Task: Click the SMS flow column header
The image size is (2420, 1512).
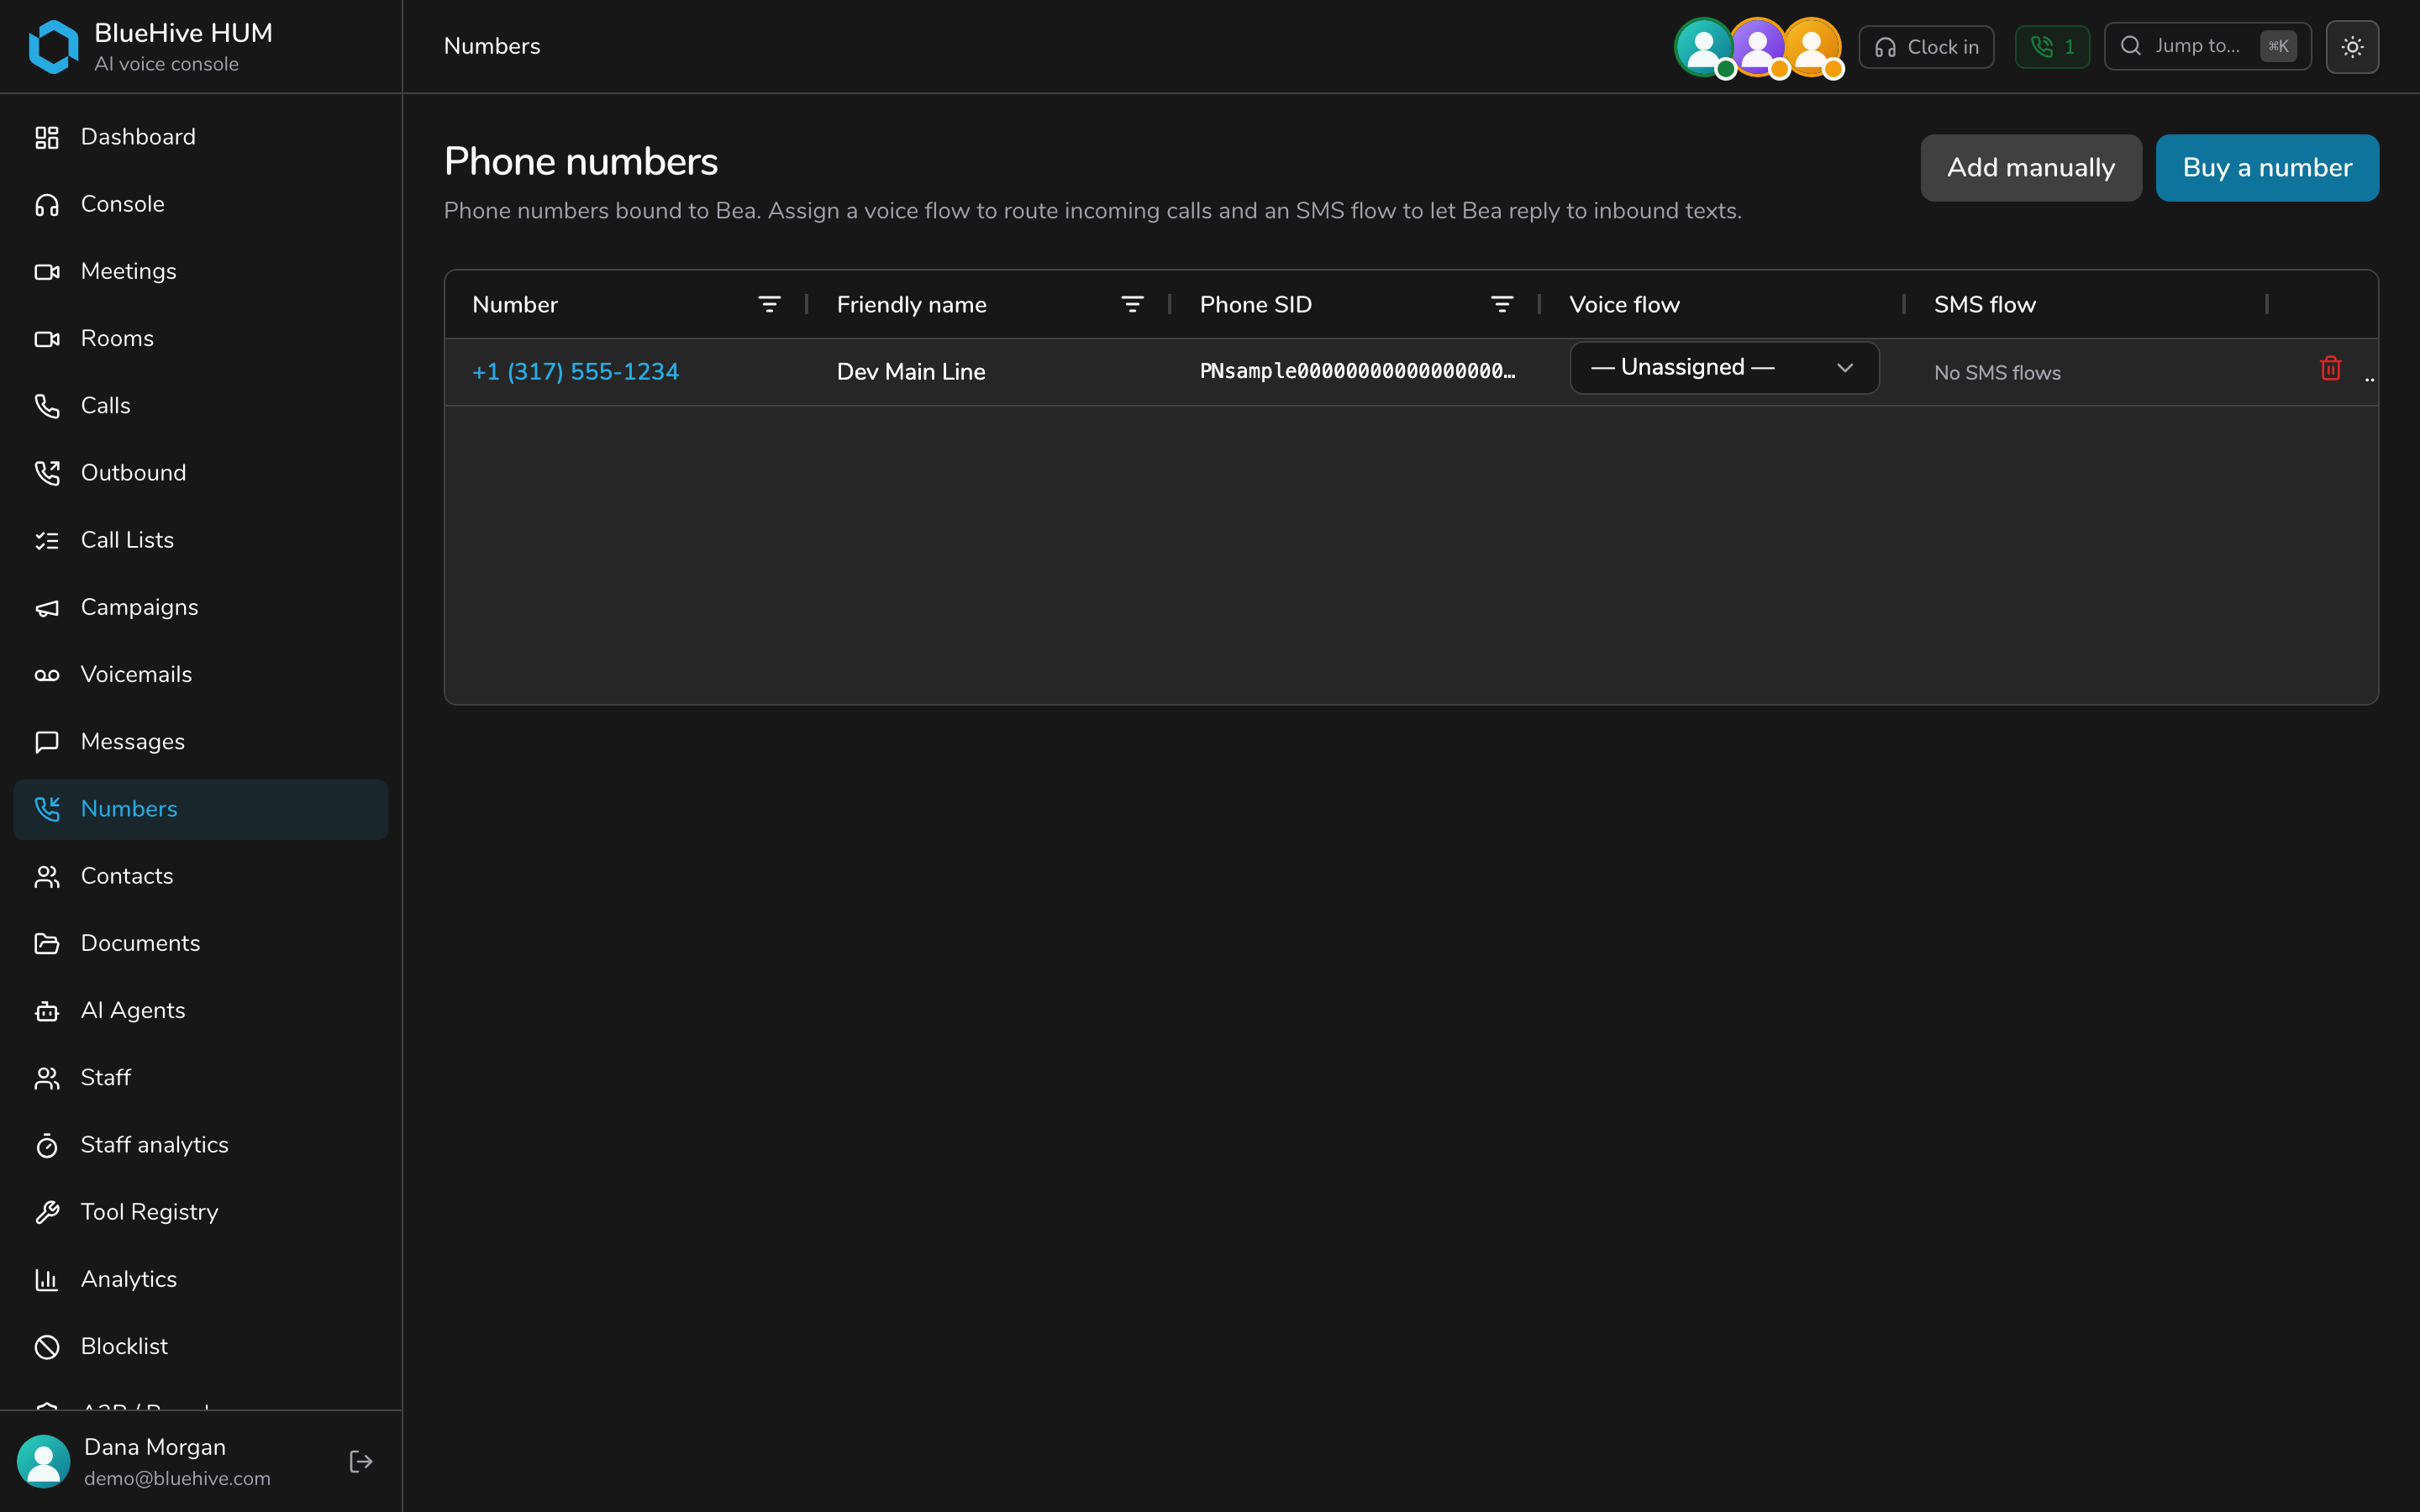Action: pos(1984,304)
